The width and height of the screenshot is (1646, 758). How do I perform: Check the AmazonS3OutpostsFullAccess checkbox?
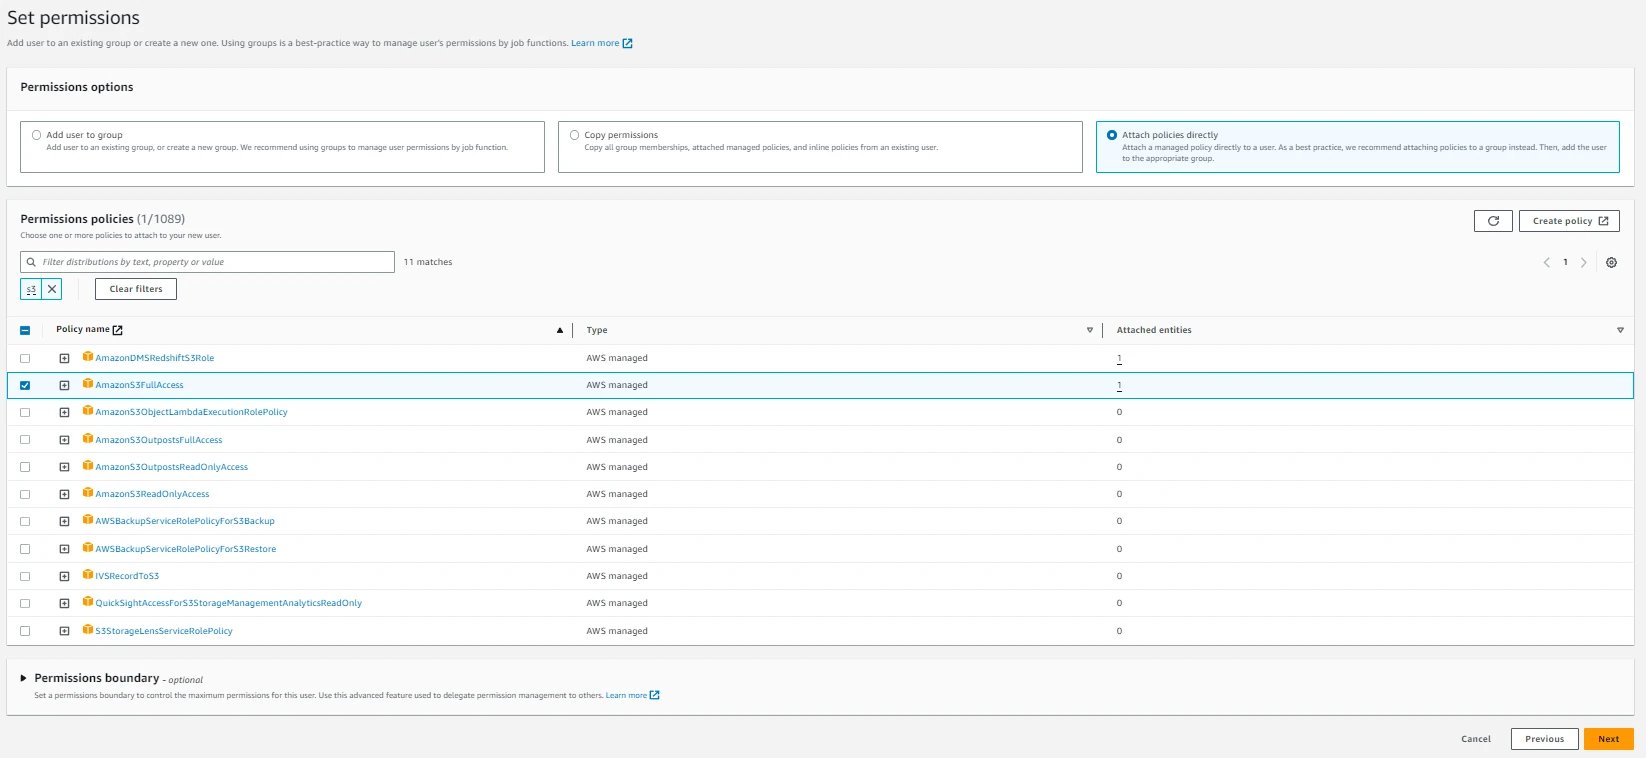click(25, 440)
